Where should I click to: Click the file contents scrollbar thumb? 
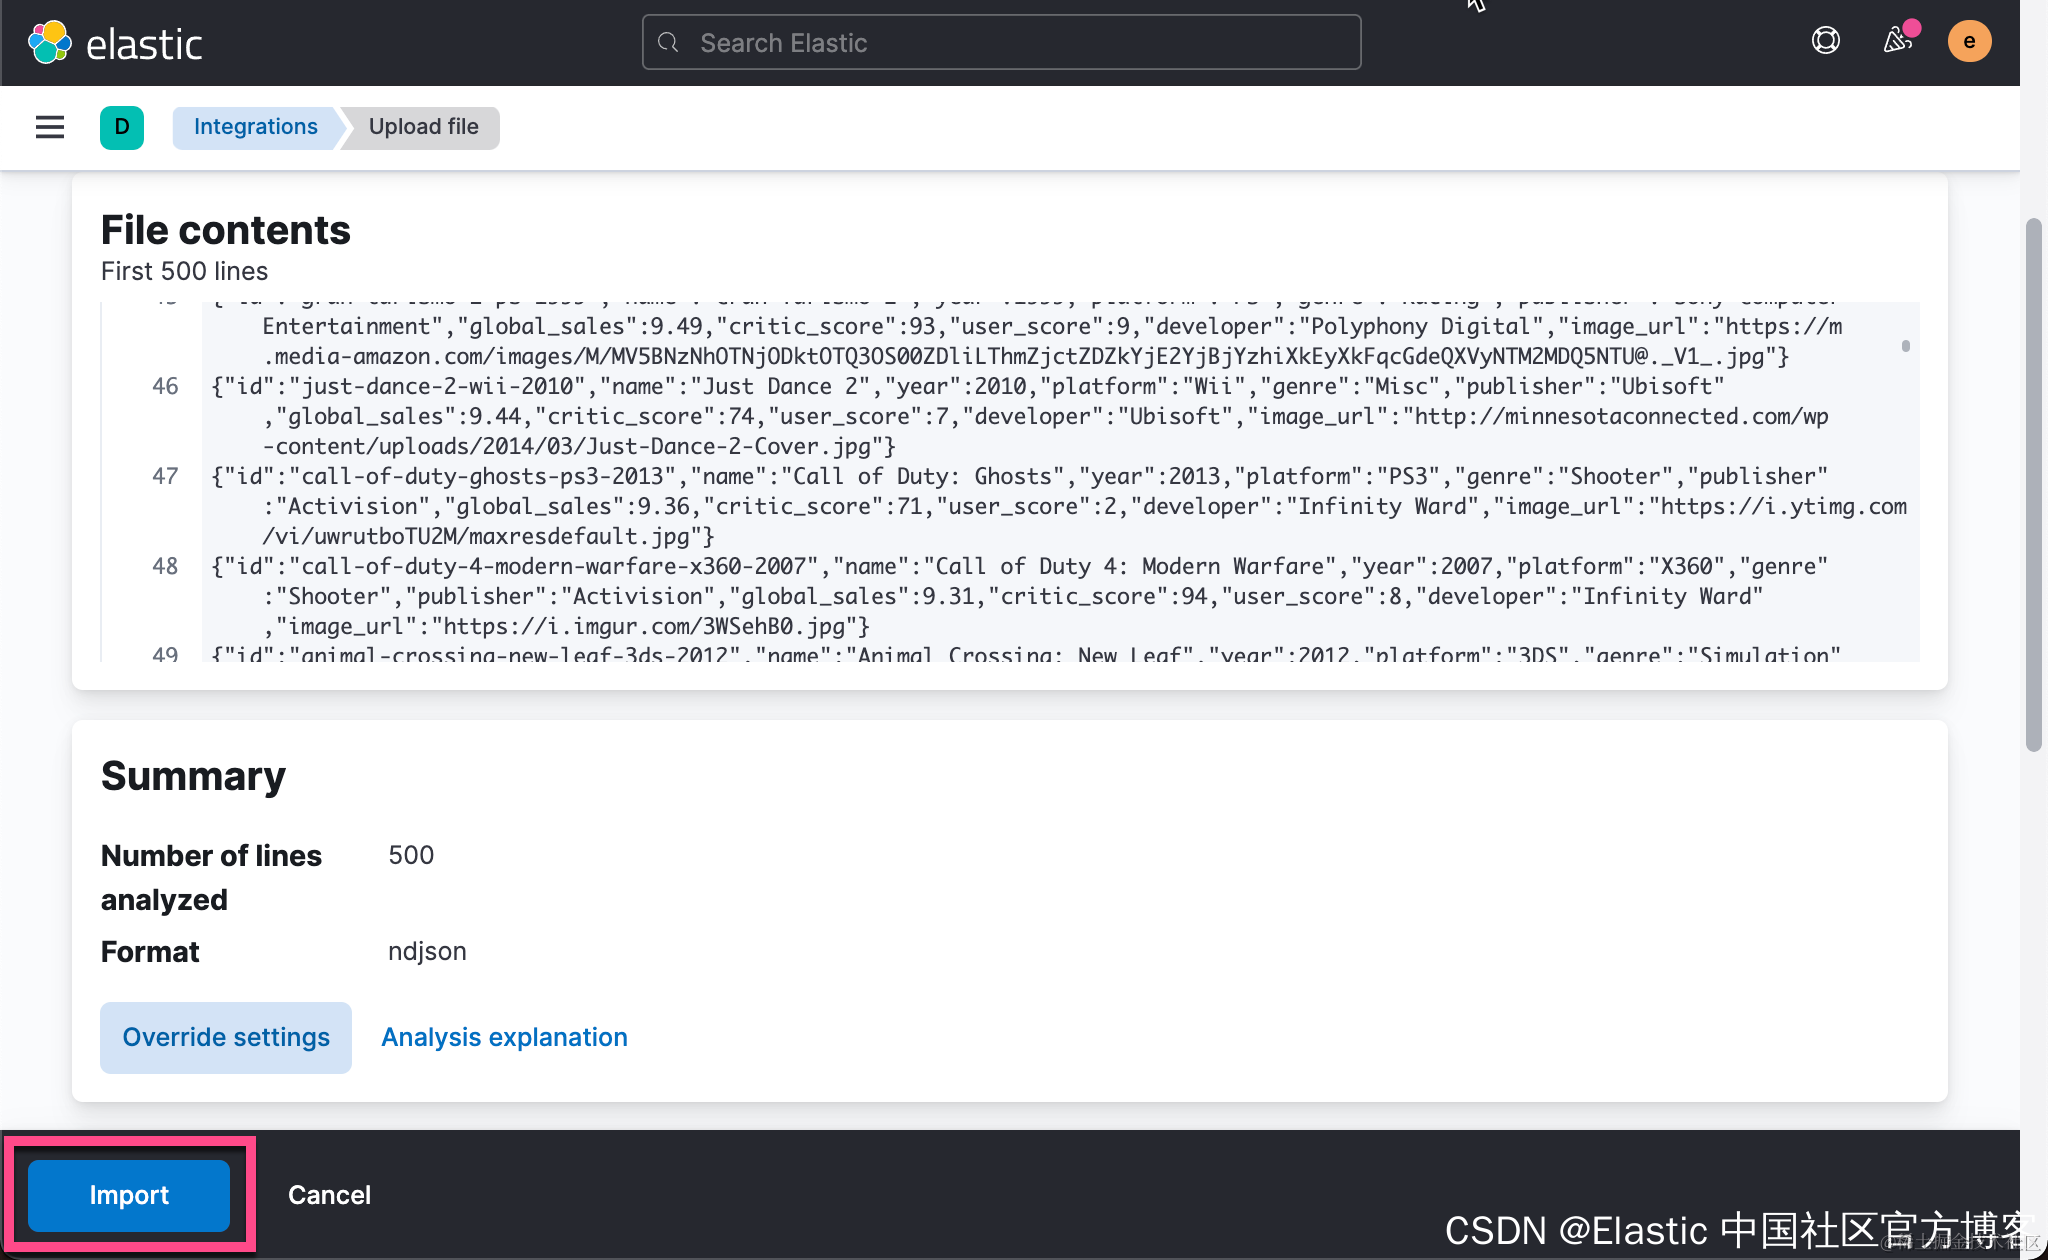point(1905,346)
